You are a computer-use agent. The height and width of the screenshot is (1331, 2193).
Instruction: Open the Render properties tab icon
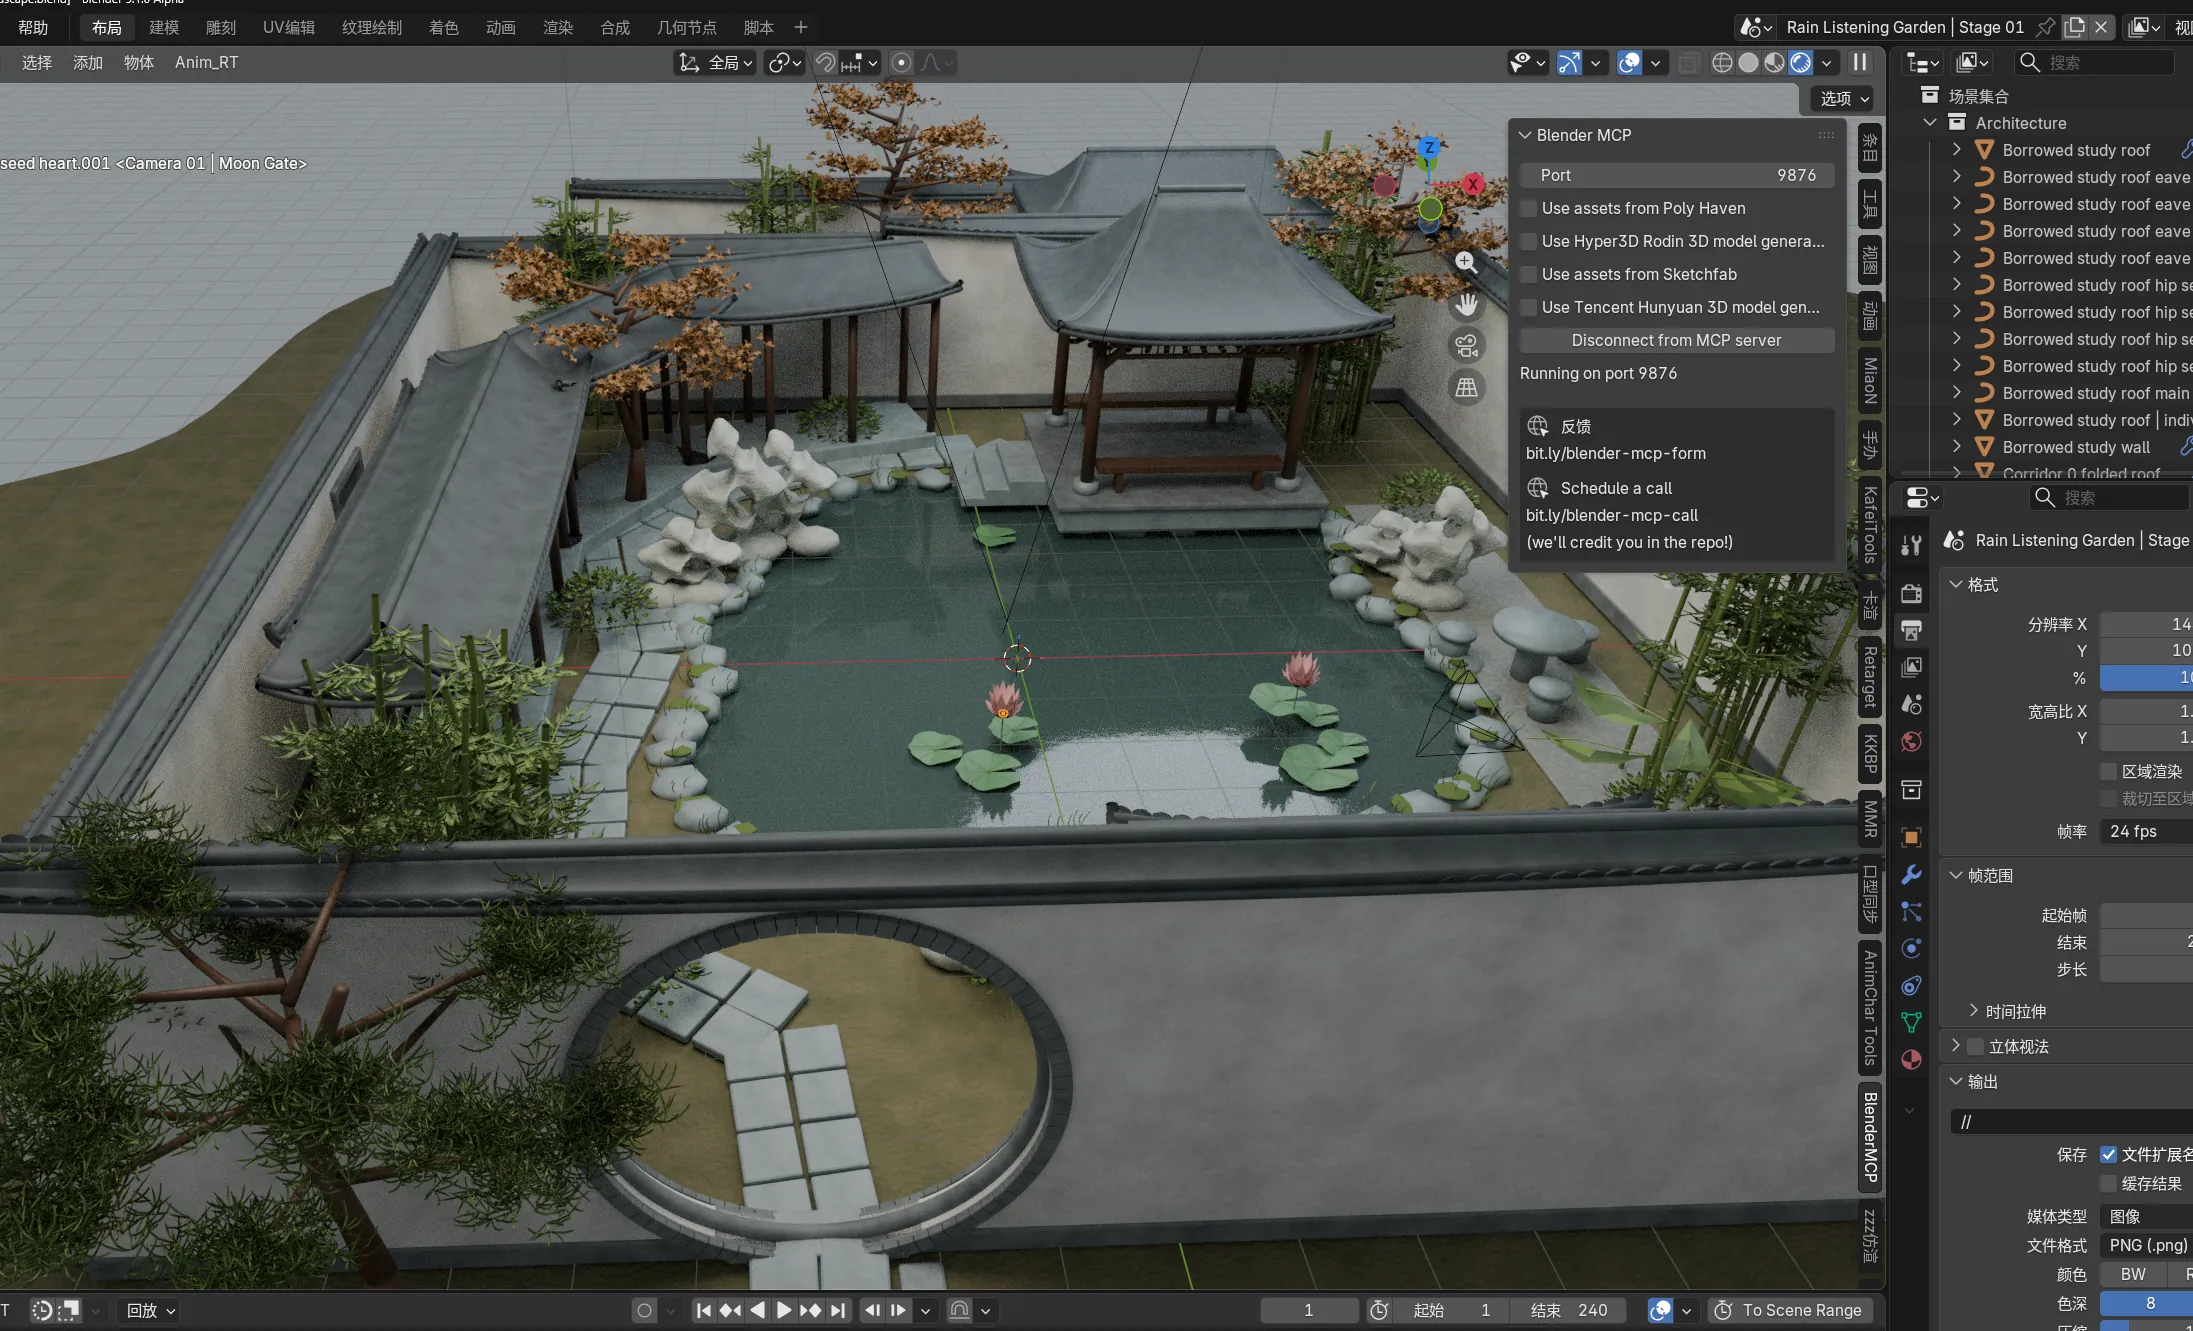click(1911, 593)
